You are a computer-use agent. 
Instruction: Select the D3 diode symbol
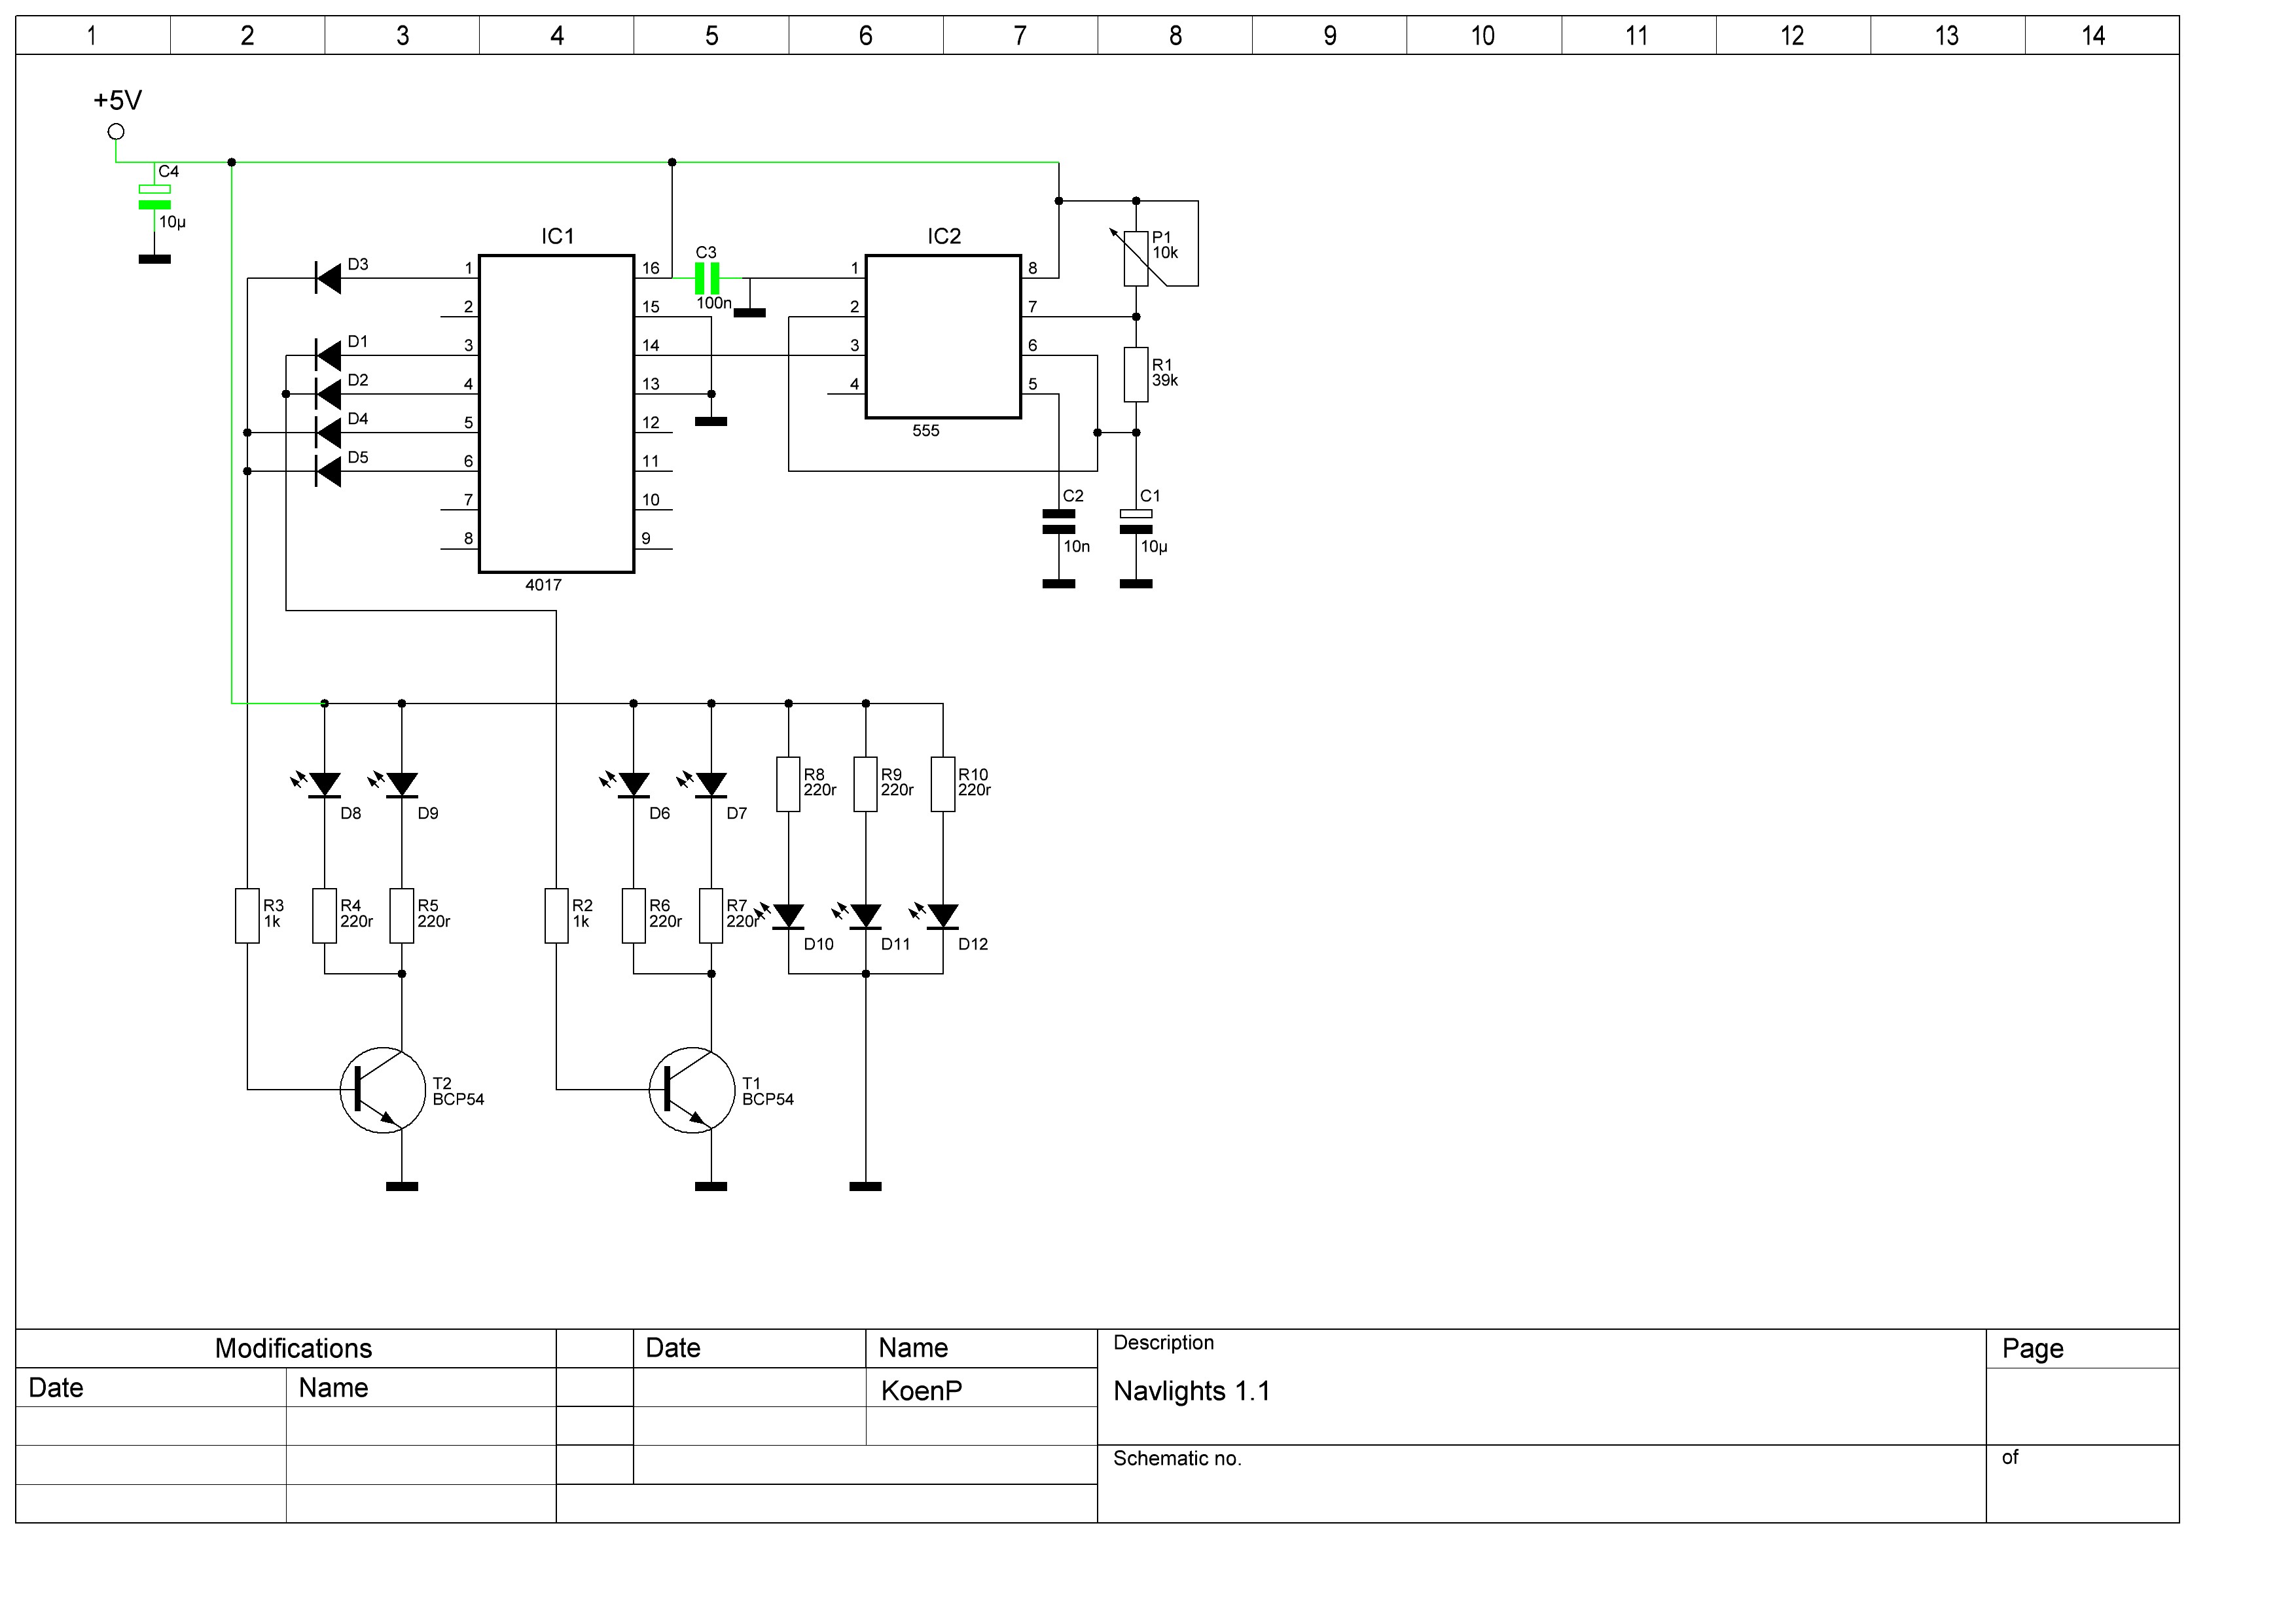[x=327, y=278]
